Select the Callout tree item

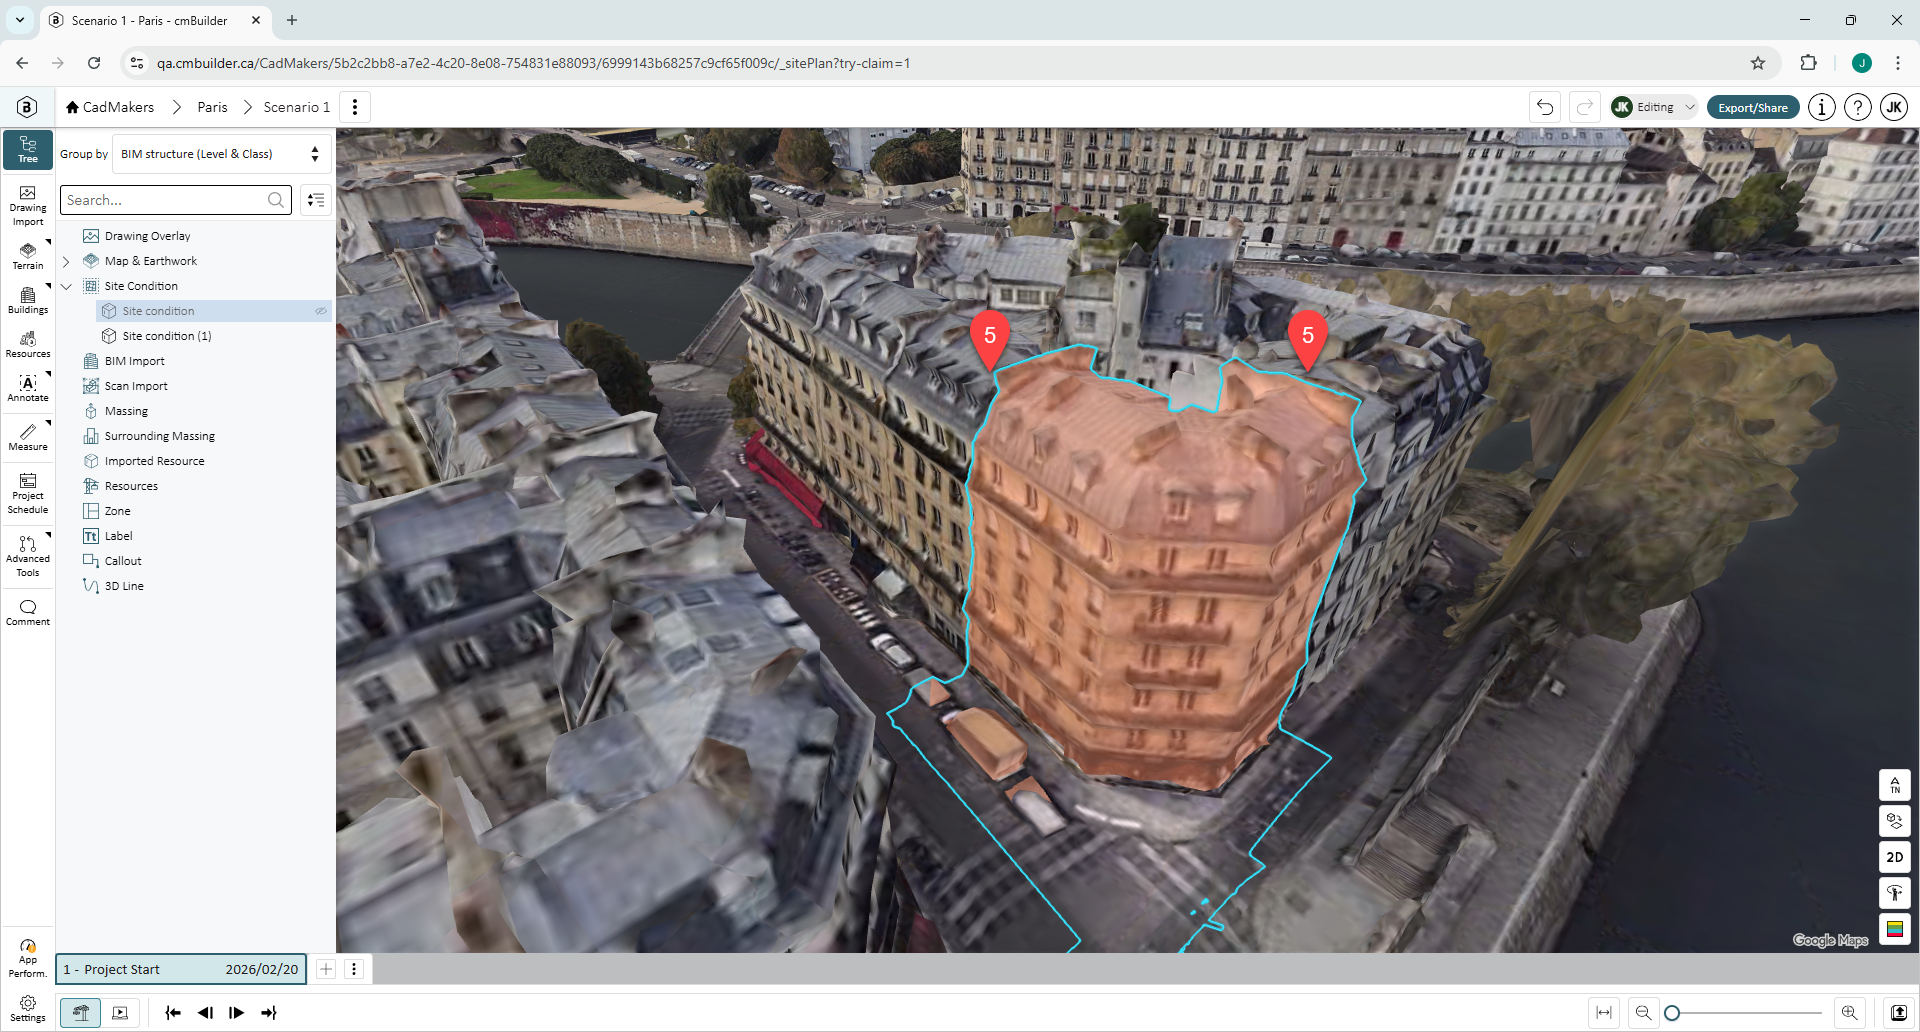(123, 561)
